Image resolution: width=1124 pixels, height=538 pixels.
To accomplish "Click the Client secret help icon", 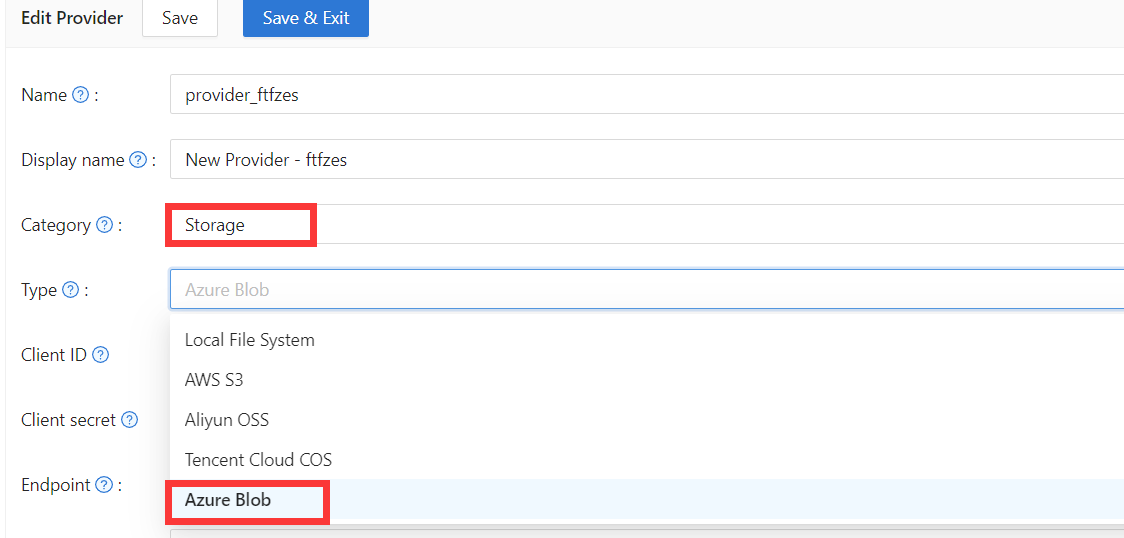I will coord(129,420).
